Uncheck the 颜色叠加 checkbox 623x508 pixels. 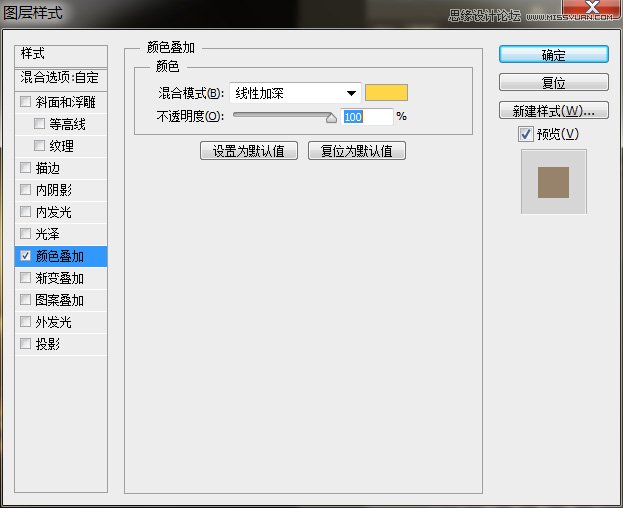coord(25,256)
